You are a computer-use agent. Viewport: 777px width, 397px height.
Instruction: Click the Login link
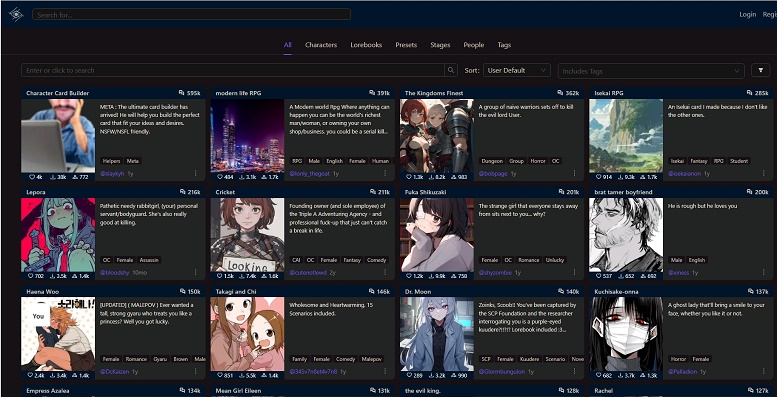747,14
